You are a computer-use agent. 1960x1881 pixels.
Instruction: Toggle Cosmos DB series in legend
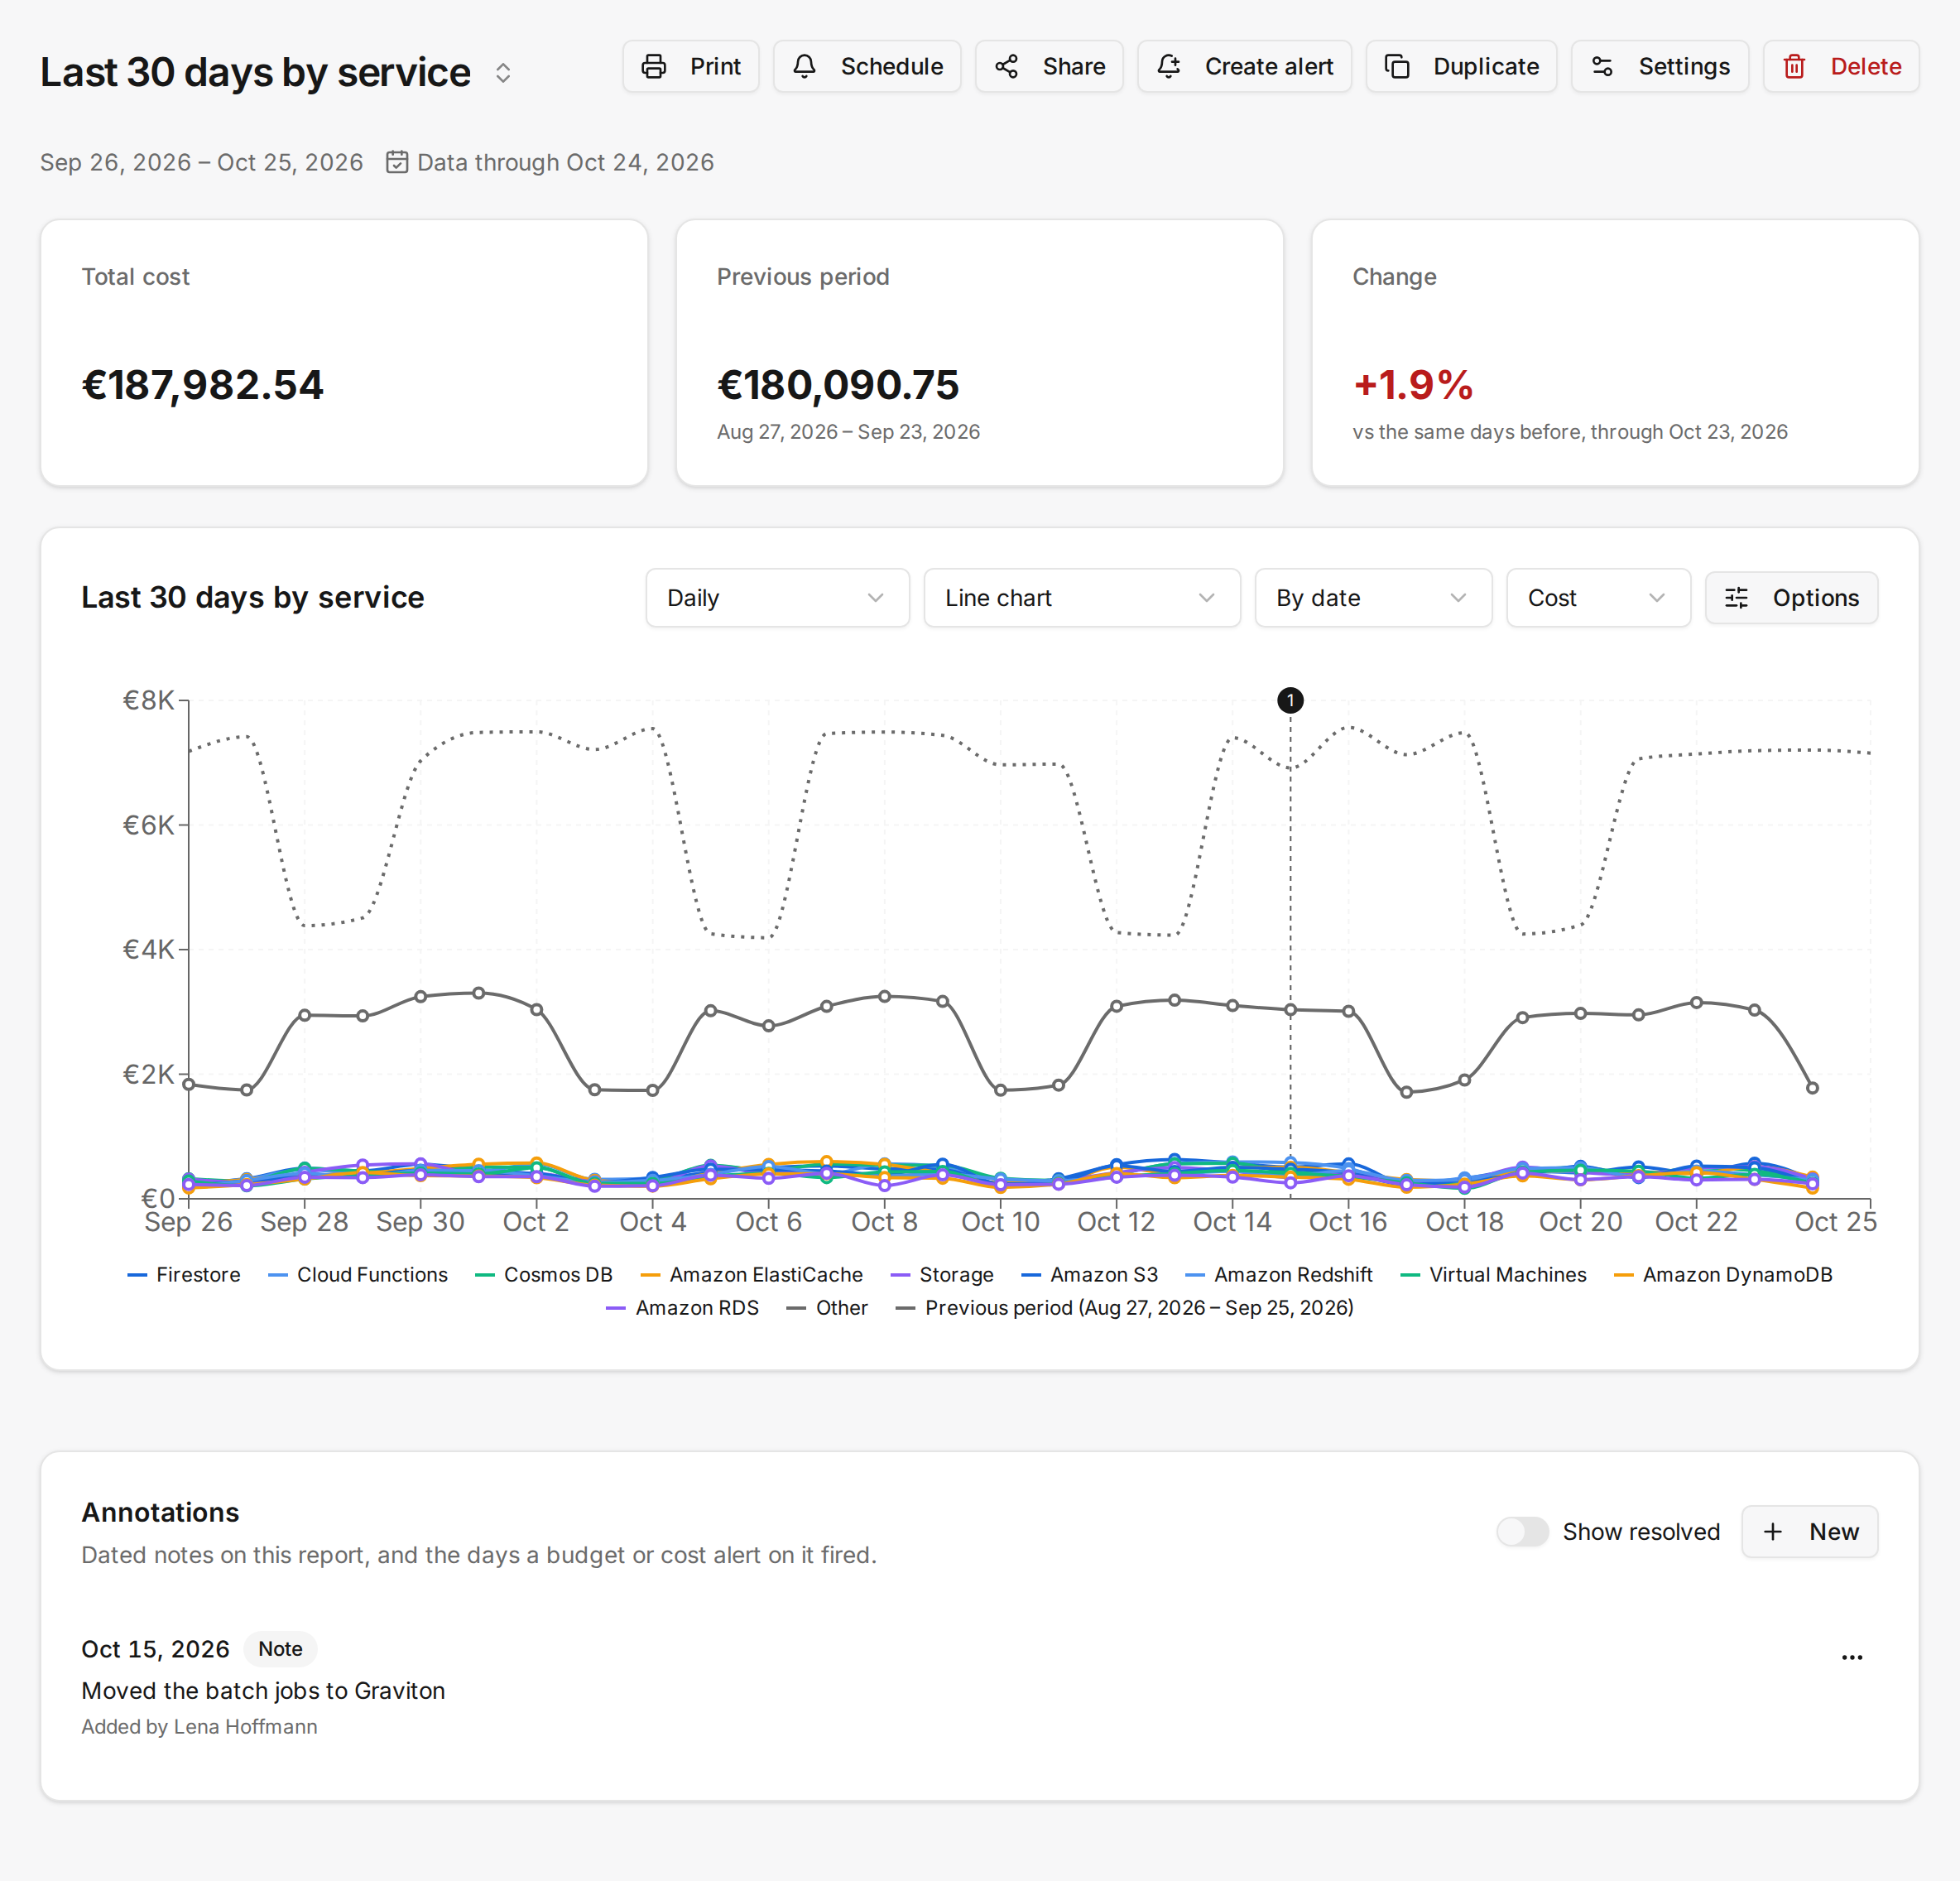(544, 1274)
